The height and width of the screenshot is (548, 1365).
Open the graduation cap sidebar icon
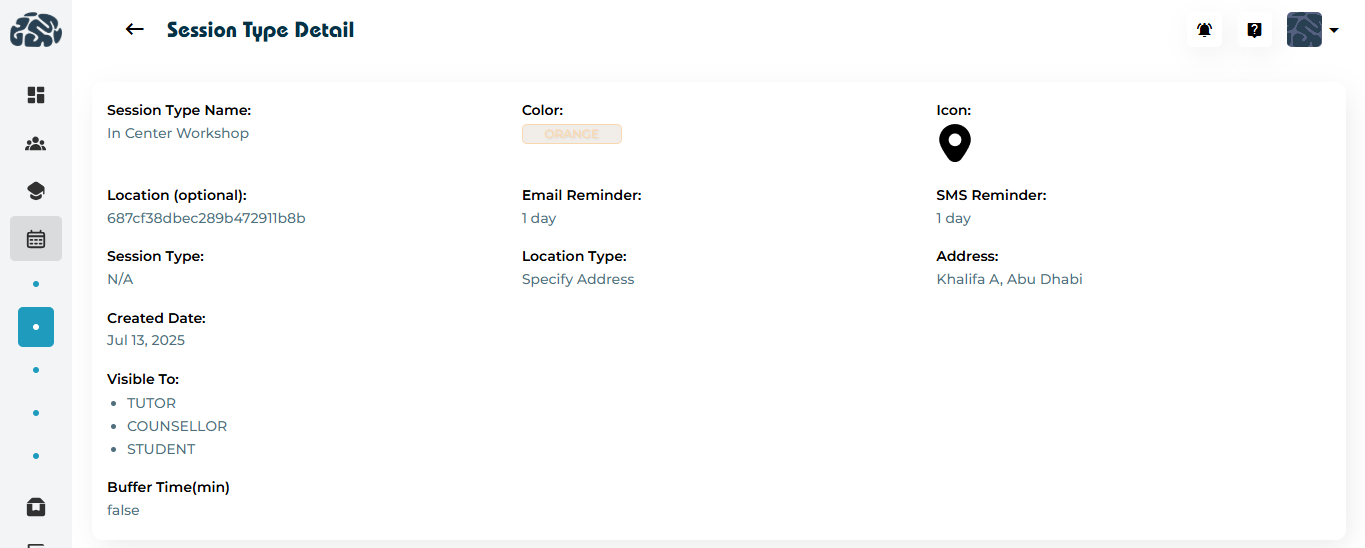click(36, 191)
